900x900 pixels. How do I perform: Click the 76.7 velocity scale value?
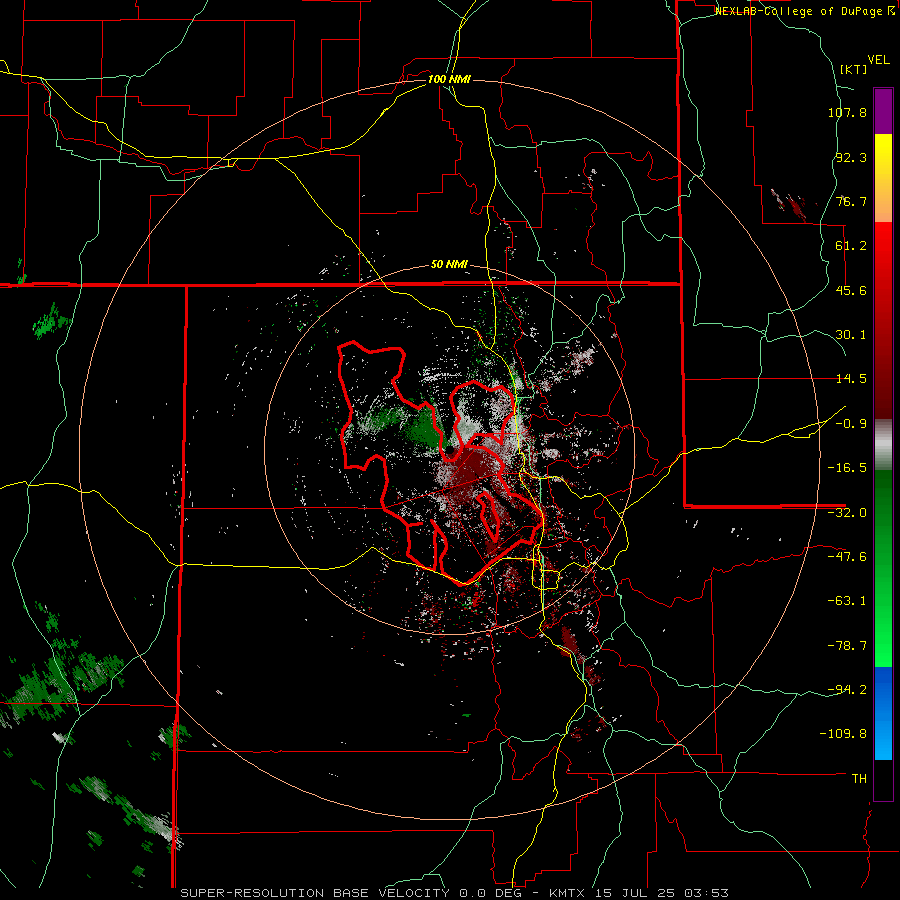click(x=851, y=201)
